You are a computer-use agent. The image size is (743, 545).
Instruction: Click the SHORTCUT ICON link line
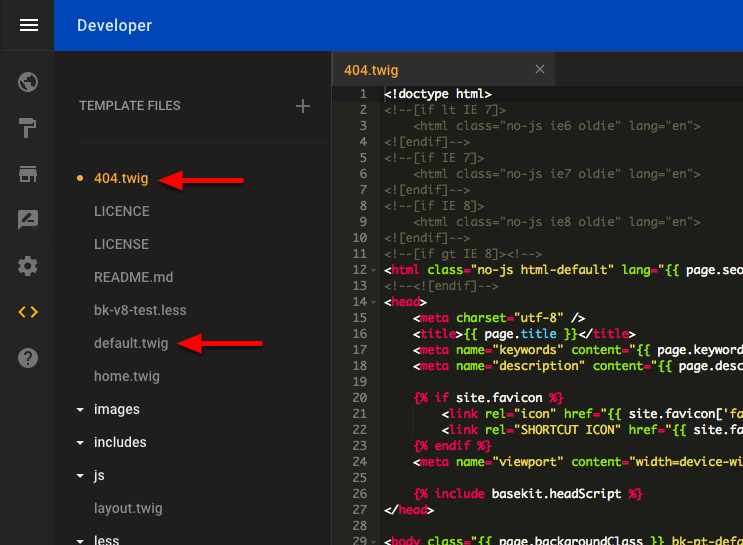tap(592, 429)
